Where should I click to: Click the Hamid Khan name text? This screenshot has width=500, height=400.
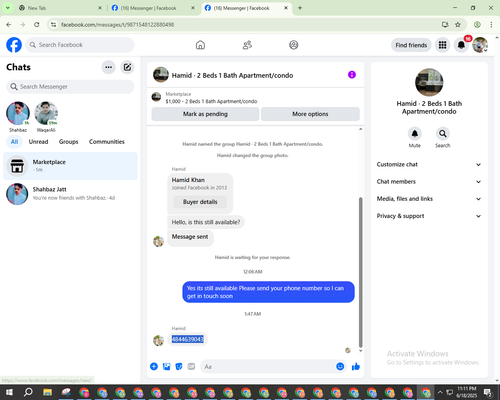click(188, 180)
